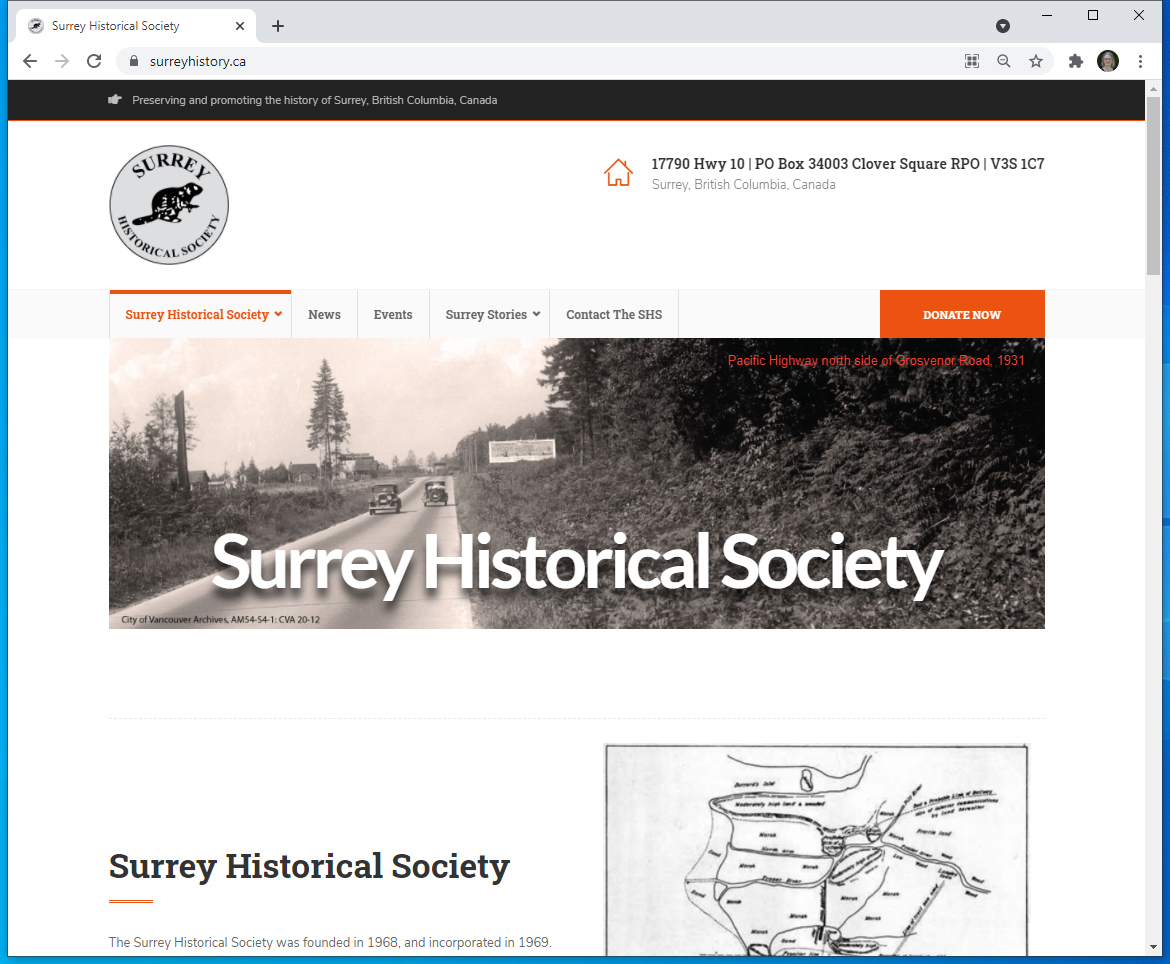This screenshot has height=964, width=1170.
Task: Open Contact The SHS link
Action: coord(614,314)
